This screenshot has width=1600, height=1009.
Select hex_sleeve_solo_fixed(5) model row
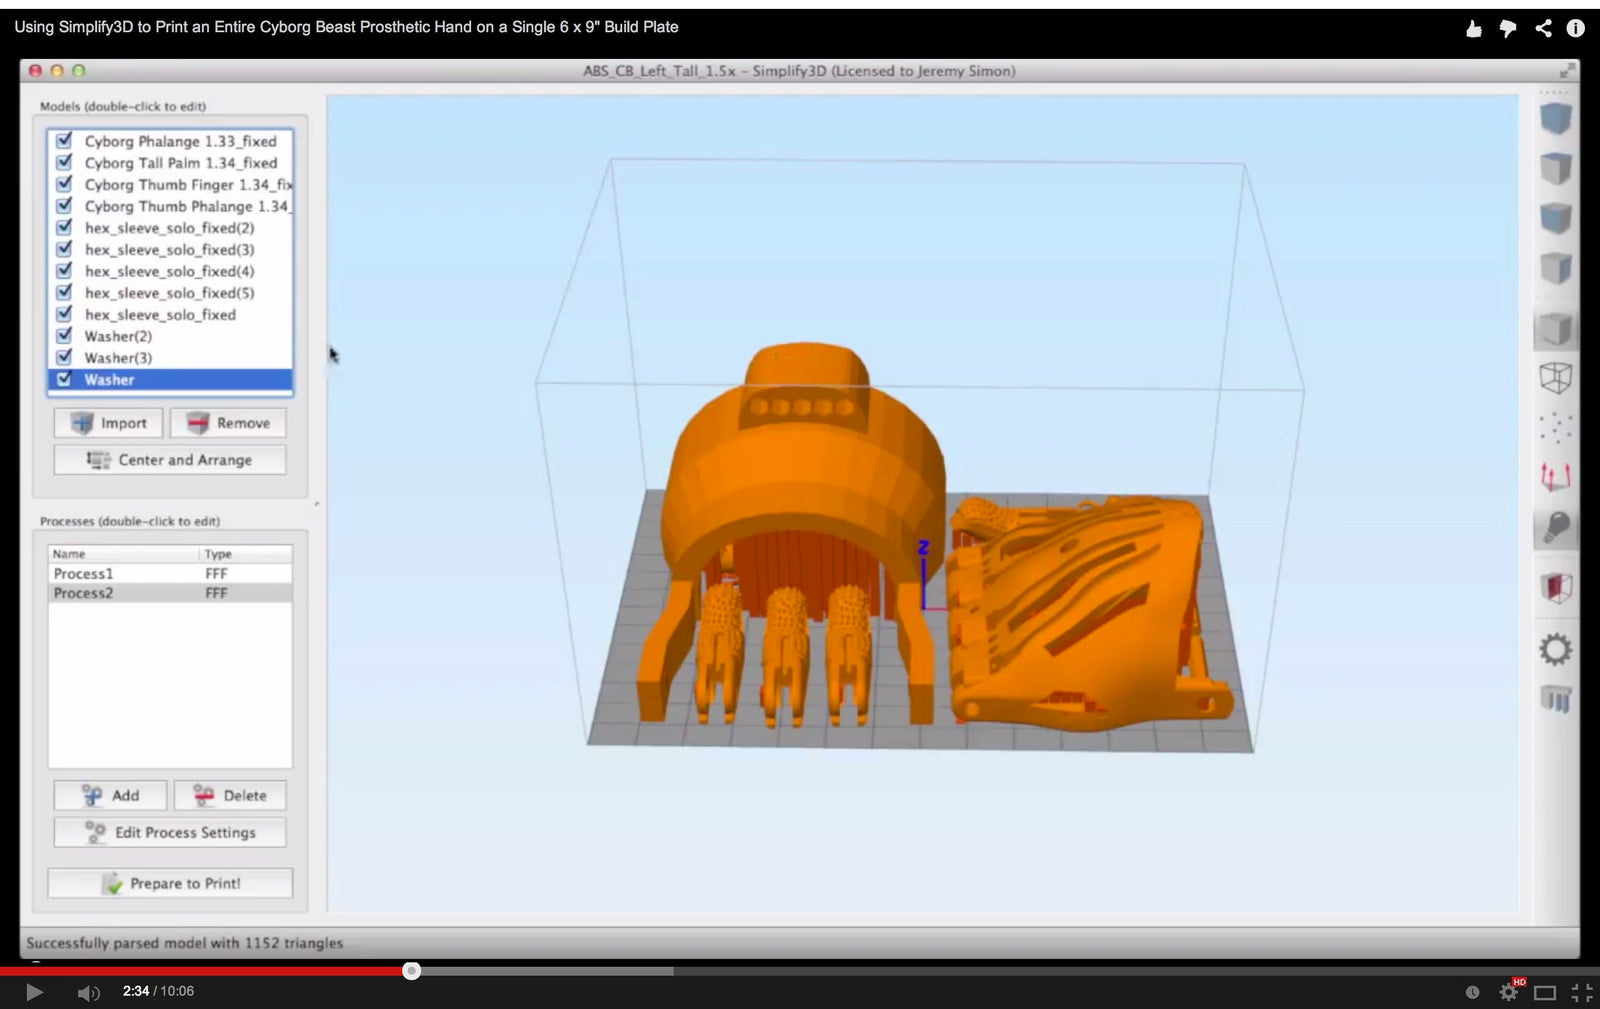coord(170,293)
